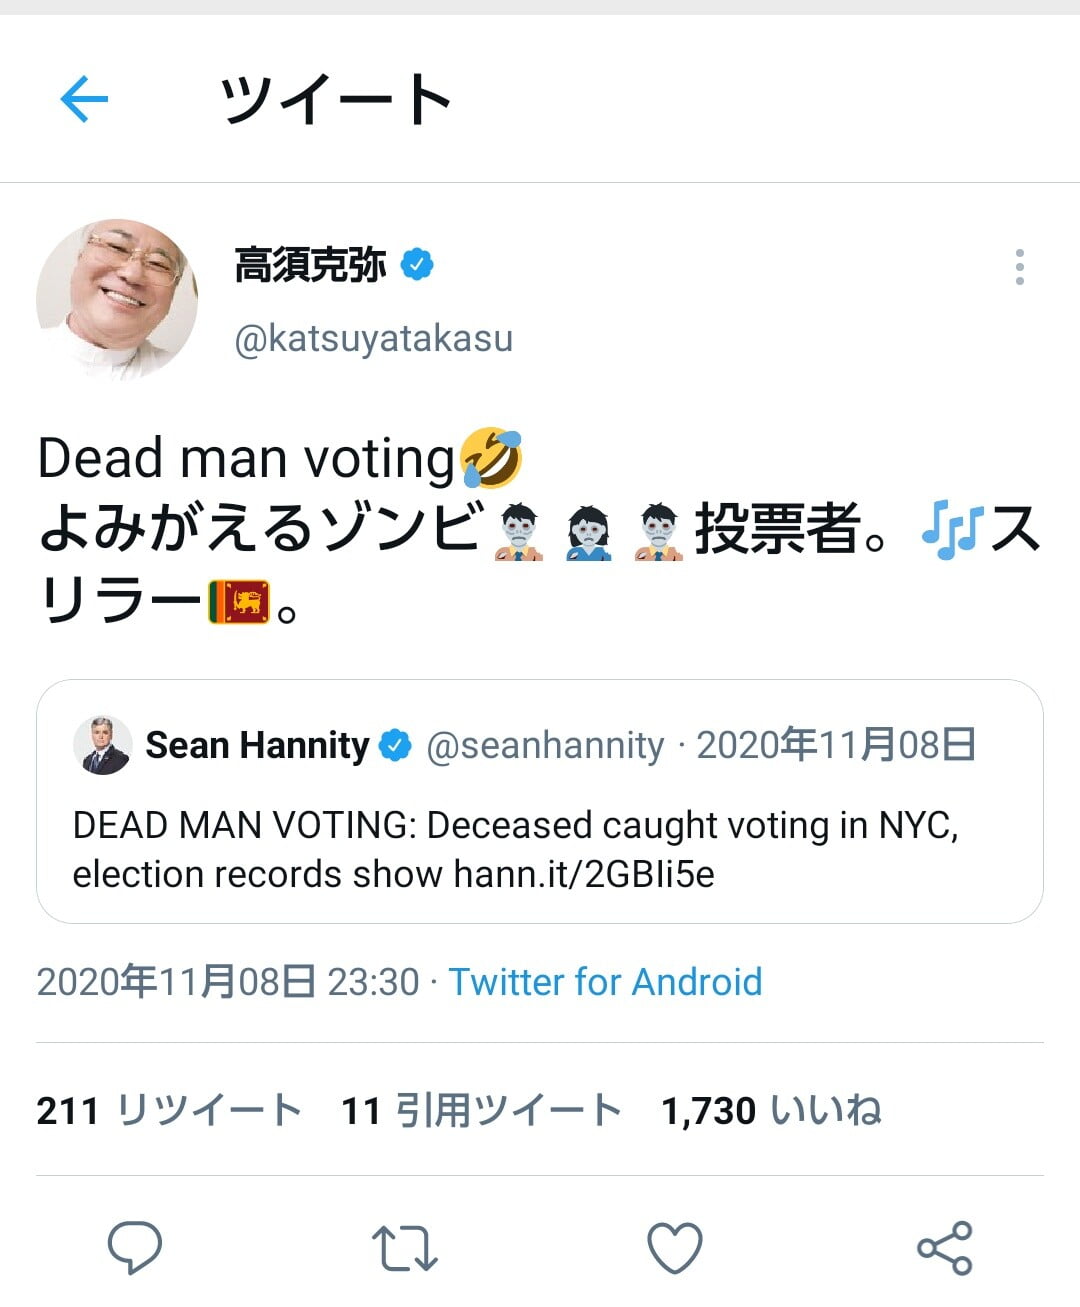Tap the retweet arrows icon
Screen dimensions: 1080x1307
[404, 1248]
